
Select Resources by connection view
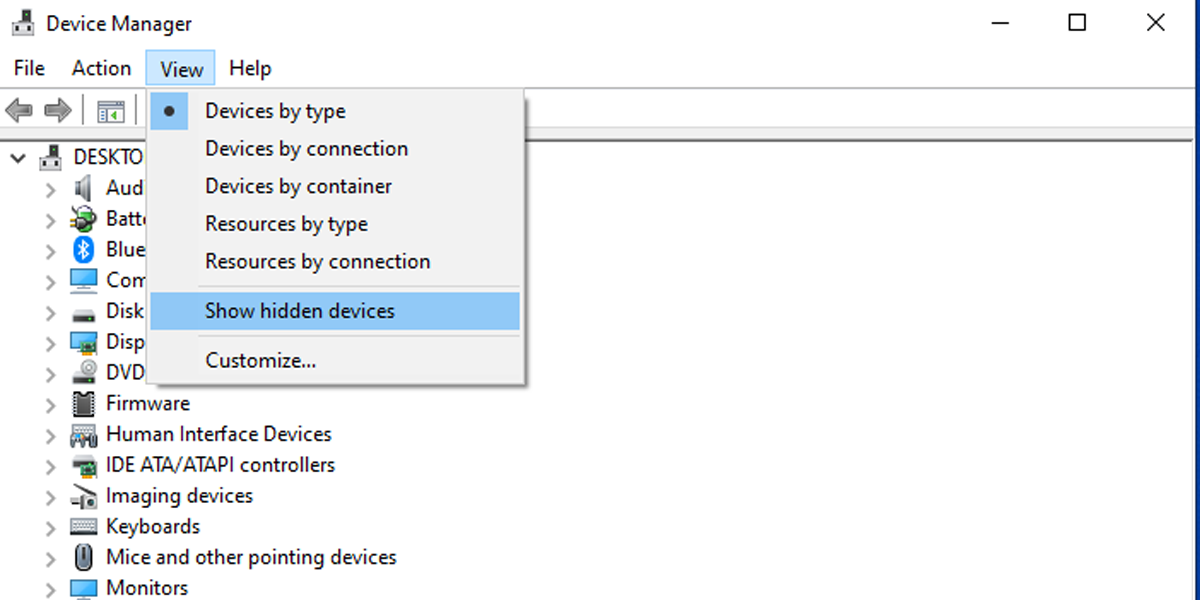point(317,262)
